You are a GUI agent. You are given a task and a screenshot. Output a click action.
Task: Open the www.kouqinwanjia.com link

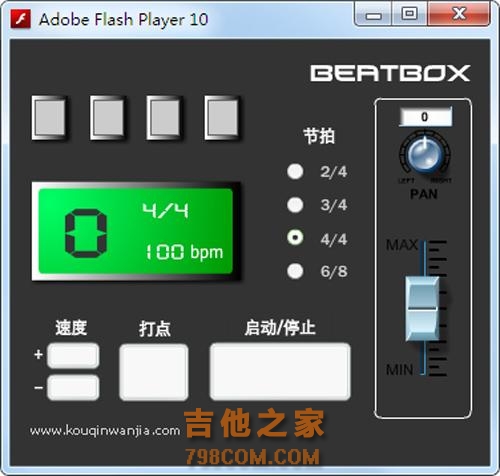105,431
